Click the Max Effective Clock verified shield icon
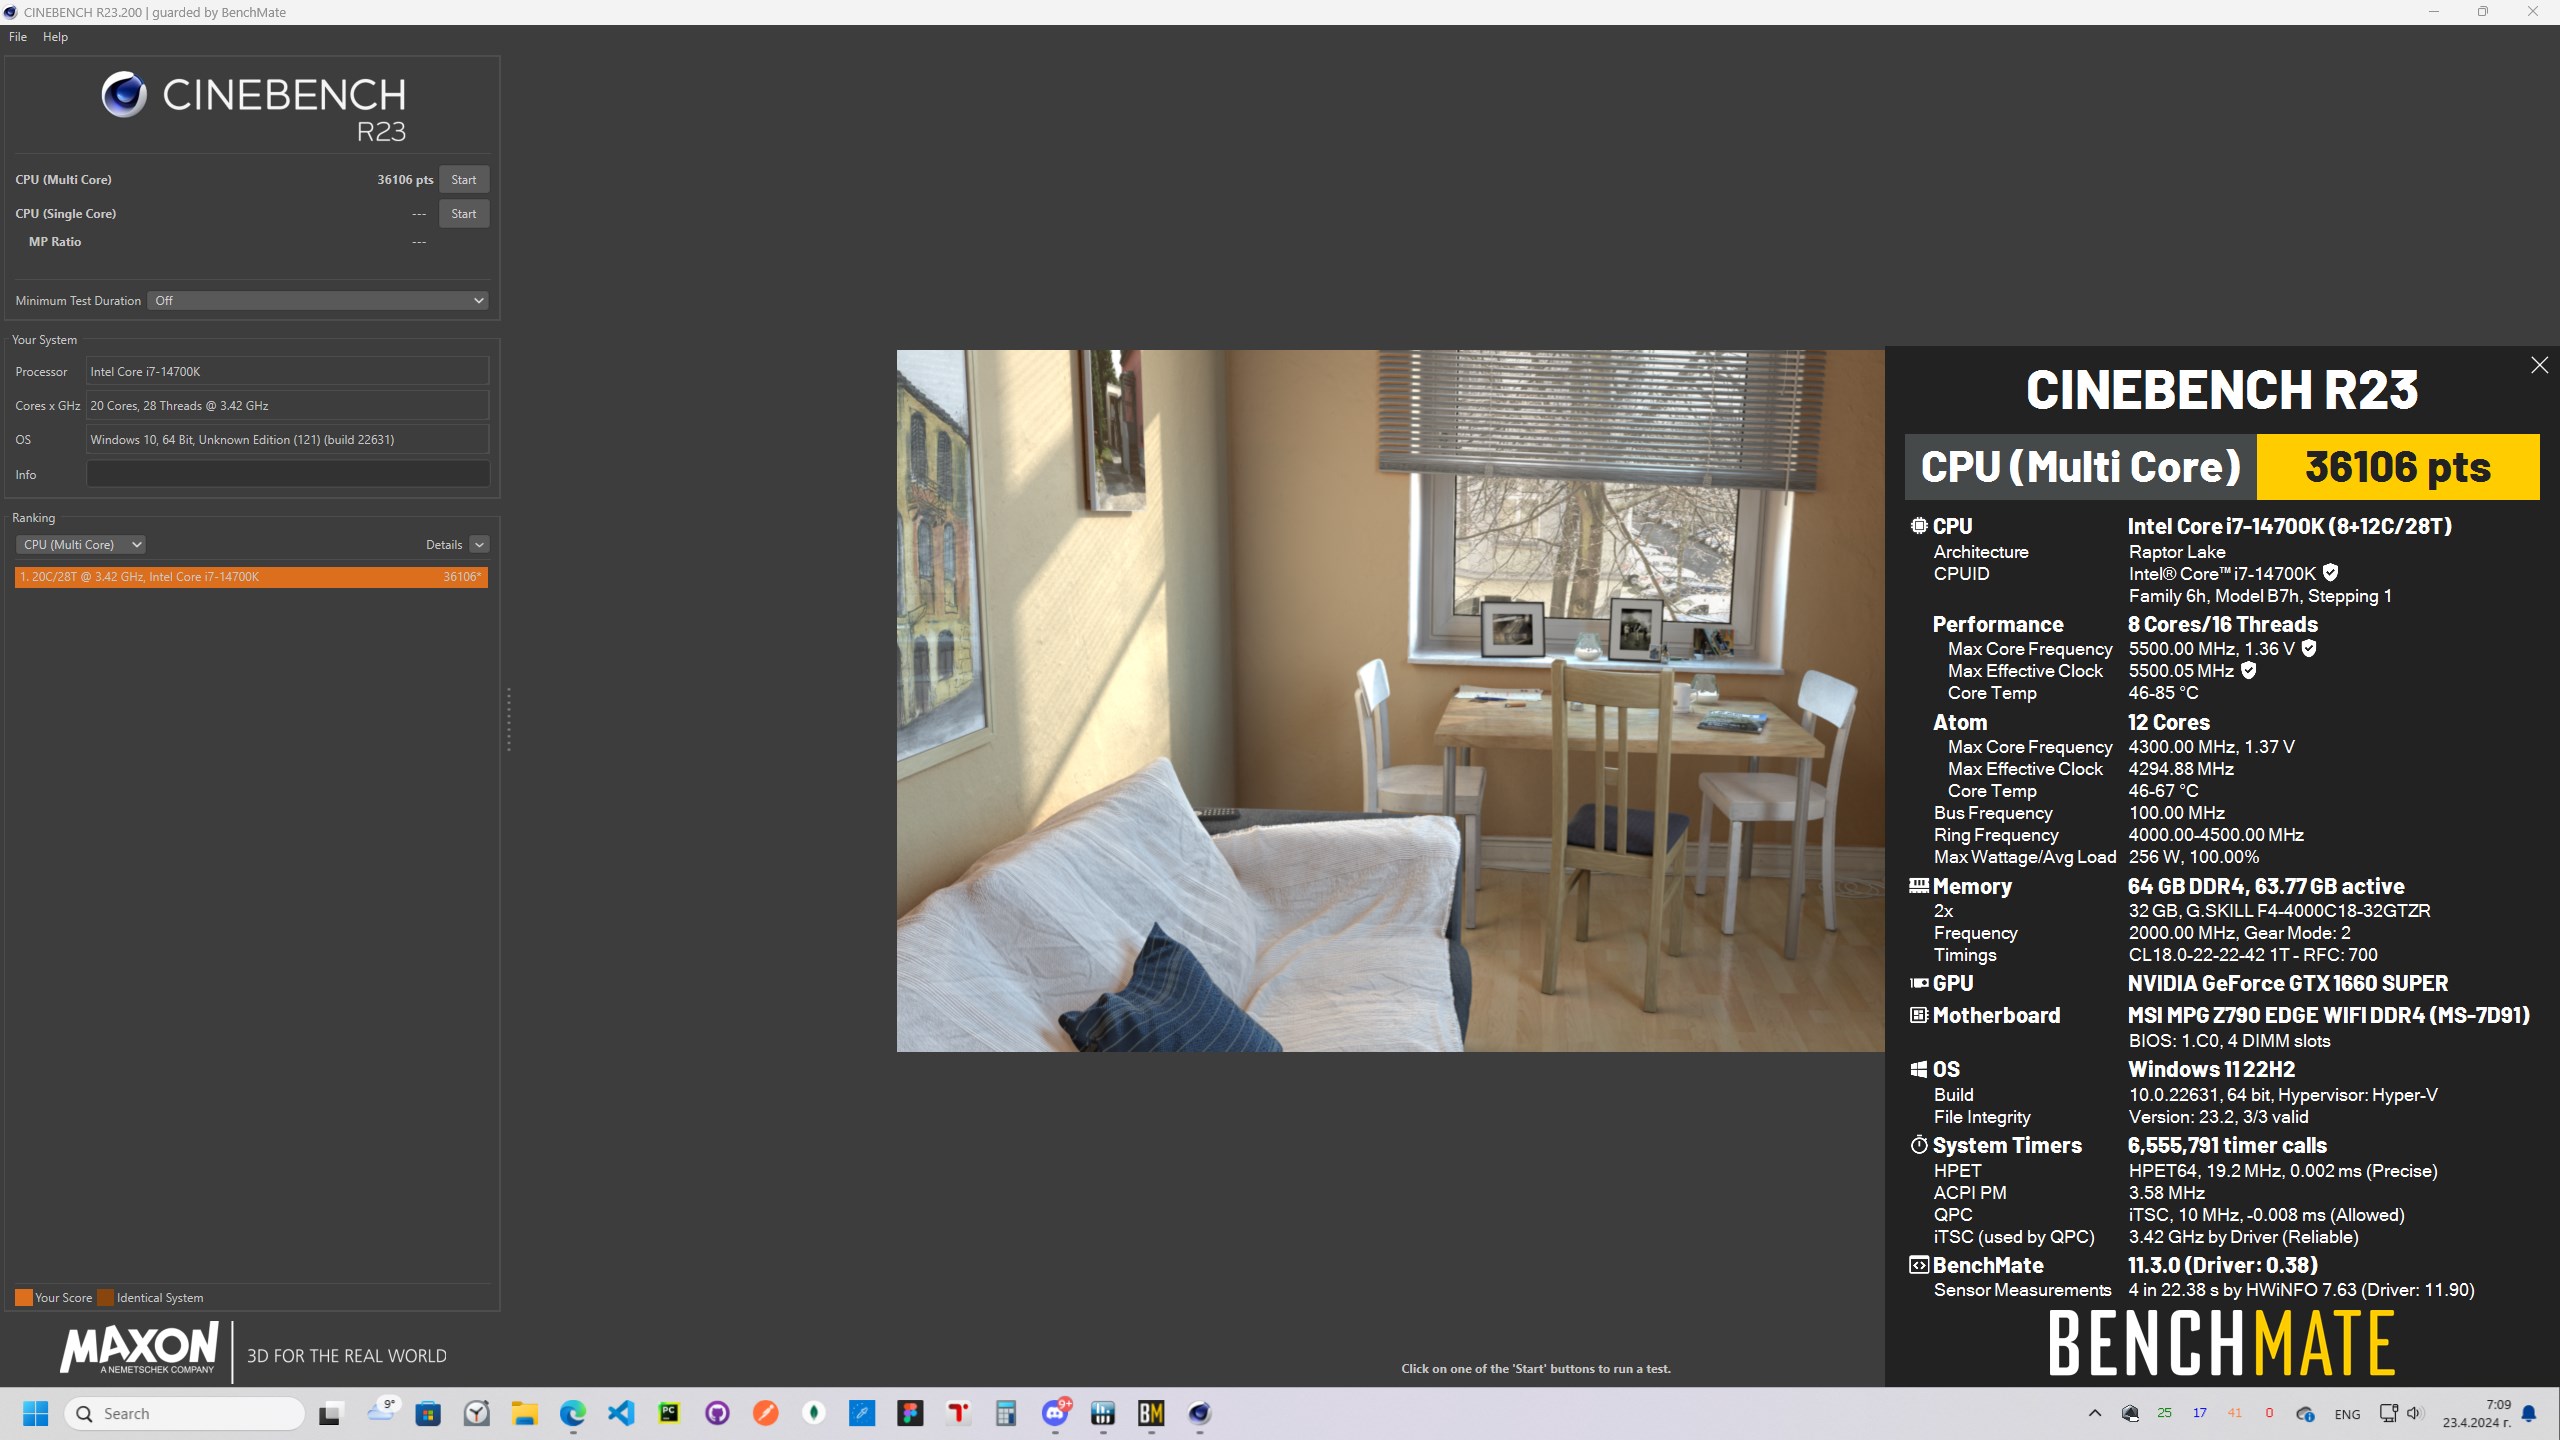Screen dimensions: 2560x1440 point(2248,670)
